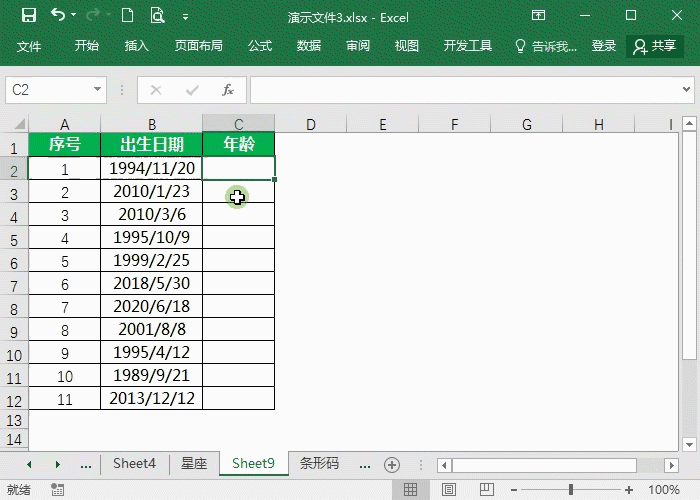The image size is (700, 500).
Task: Click the horizontal scrollbar right arrow
Action: click(x=671, y=466)
